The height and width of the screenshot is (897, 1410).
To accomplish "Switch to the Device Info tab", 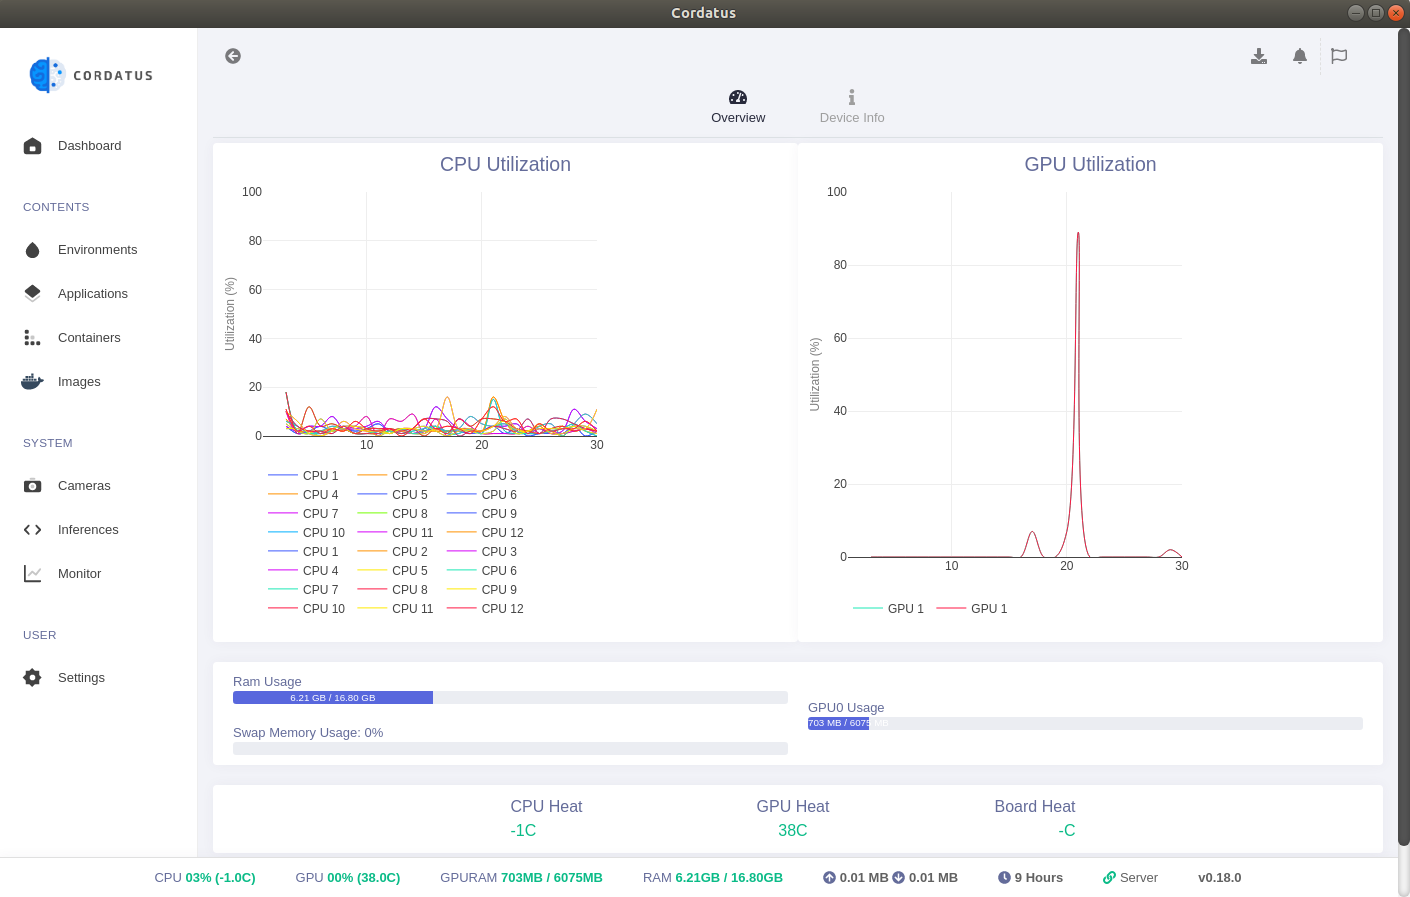I will click(852, 107).
